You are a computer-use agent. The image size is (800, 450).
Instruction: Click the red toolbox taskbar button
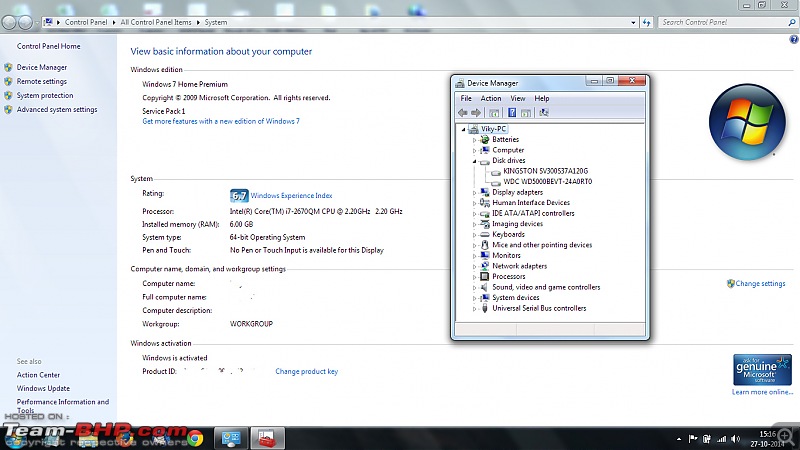point(267,438)
